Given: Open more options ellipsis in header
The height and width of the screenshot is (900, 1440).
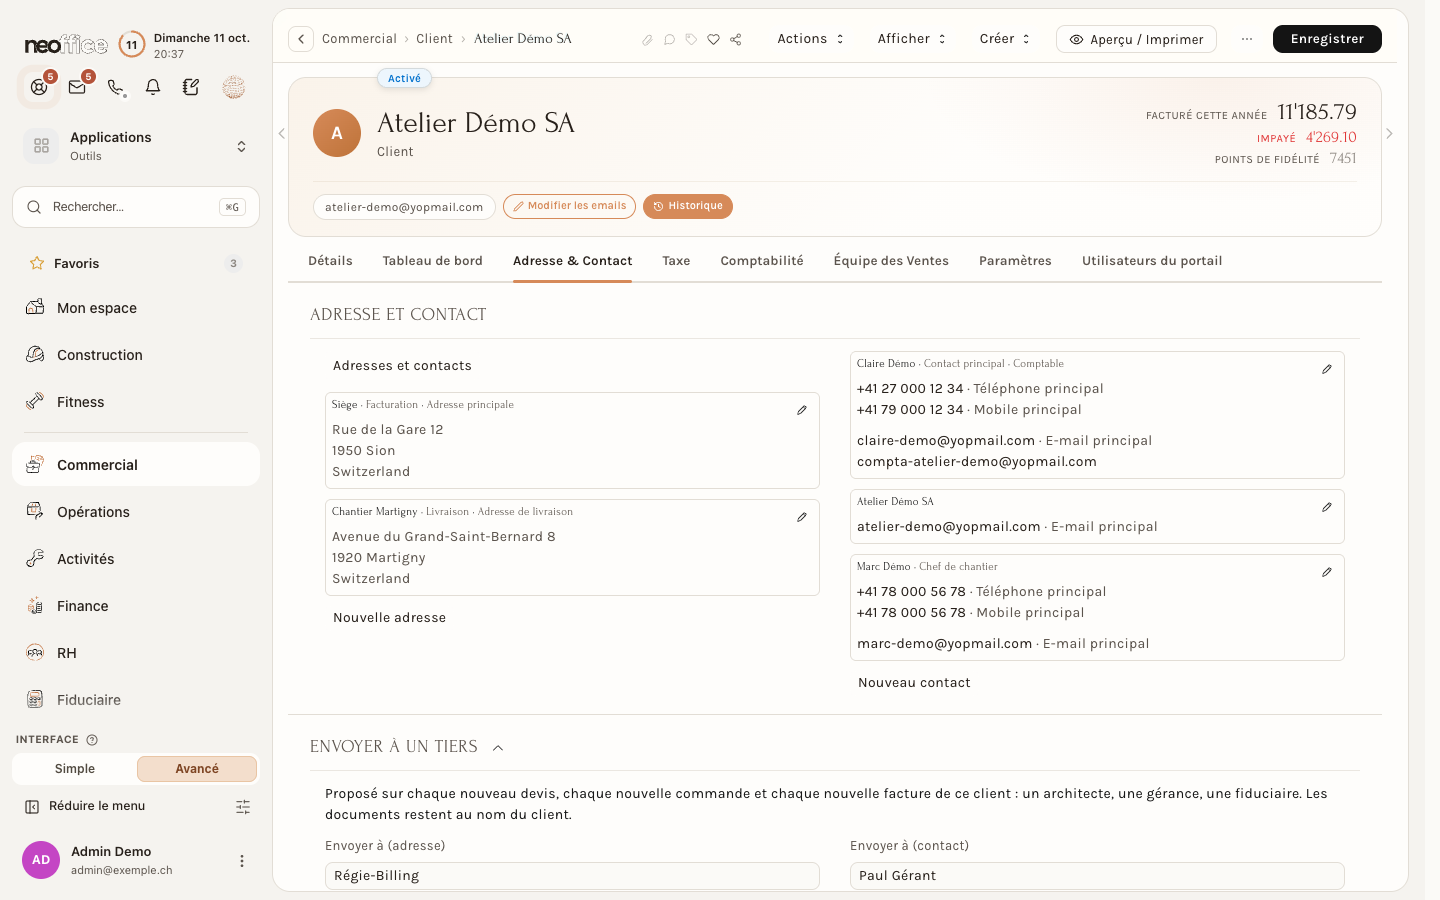Looking at the screenshot, I should pyautogui.click(x=1247, y=39).
